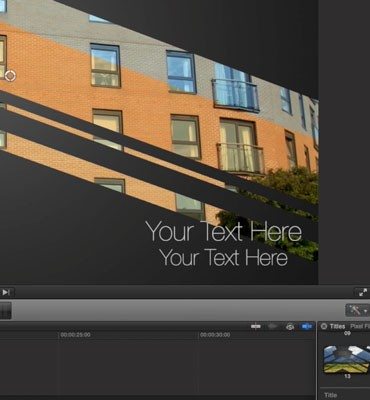Expand the enhancements menu arrow

[x=365, y=311]
